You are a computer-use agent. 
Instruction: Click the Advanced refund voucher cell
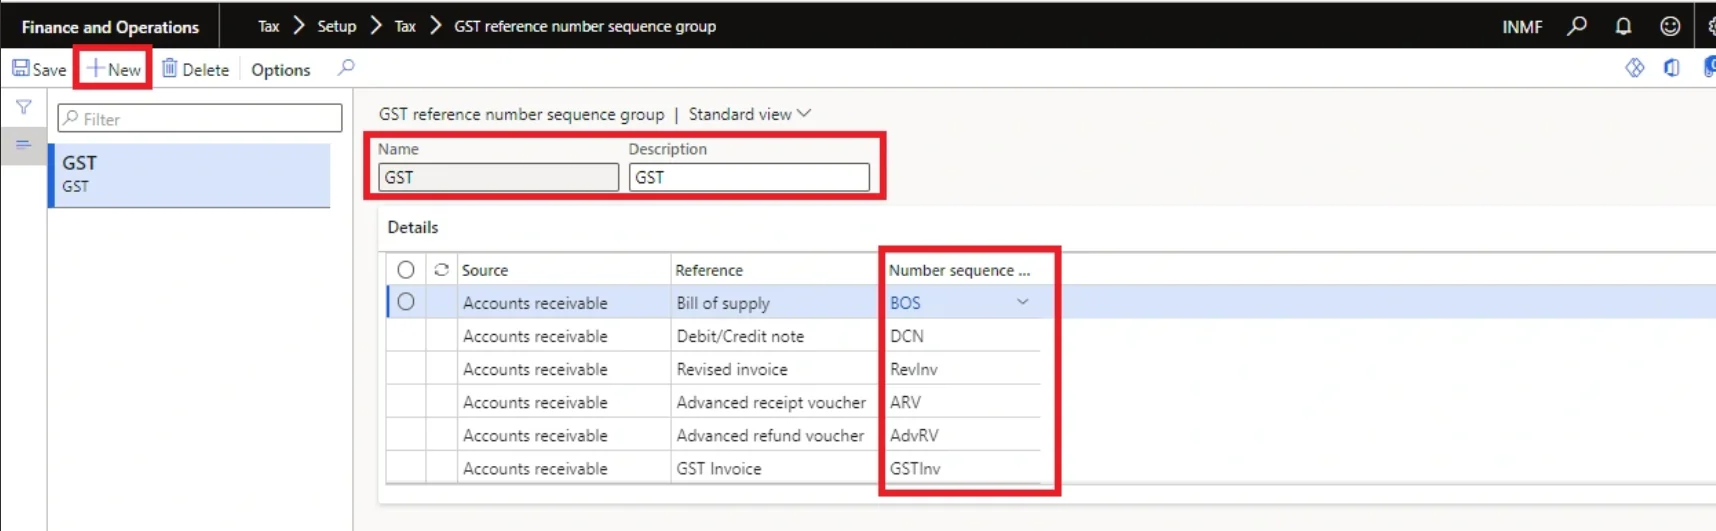[x=775, y=435]
